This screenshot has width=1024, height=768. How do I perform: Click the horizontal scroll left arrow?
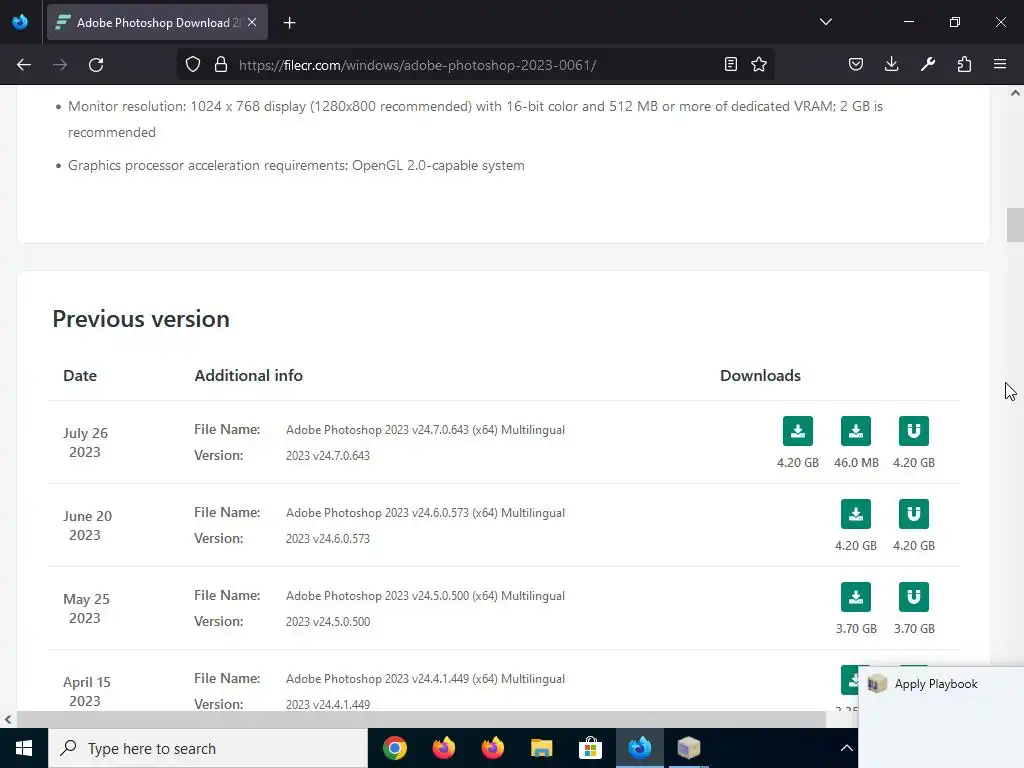pyautogui.click(x=8, y=719)
